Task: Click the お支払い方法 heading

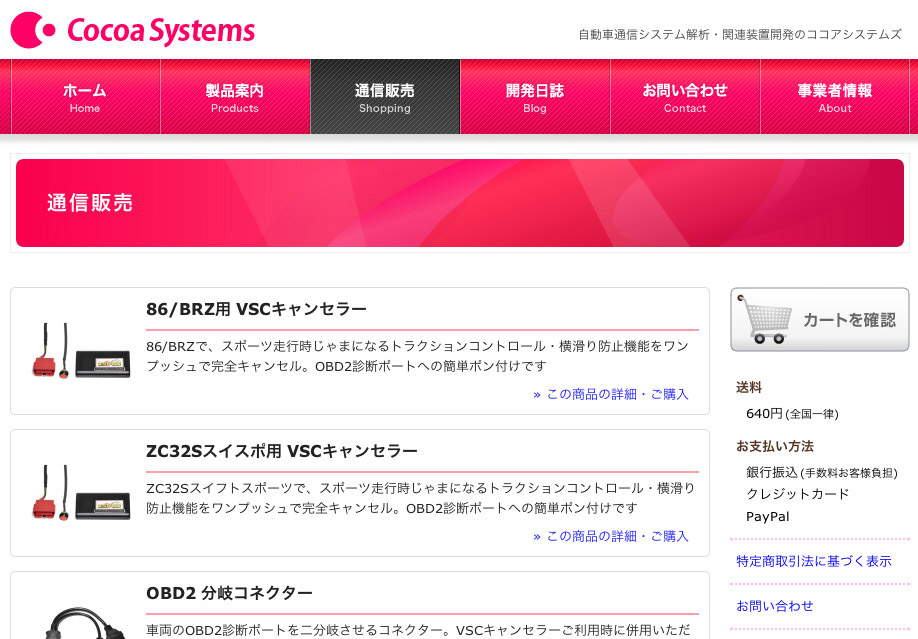Action: pyautogui.click(x=775, y=446)
